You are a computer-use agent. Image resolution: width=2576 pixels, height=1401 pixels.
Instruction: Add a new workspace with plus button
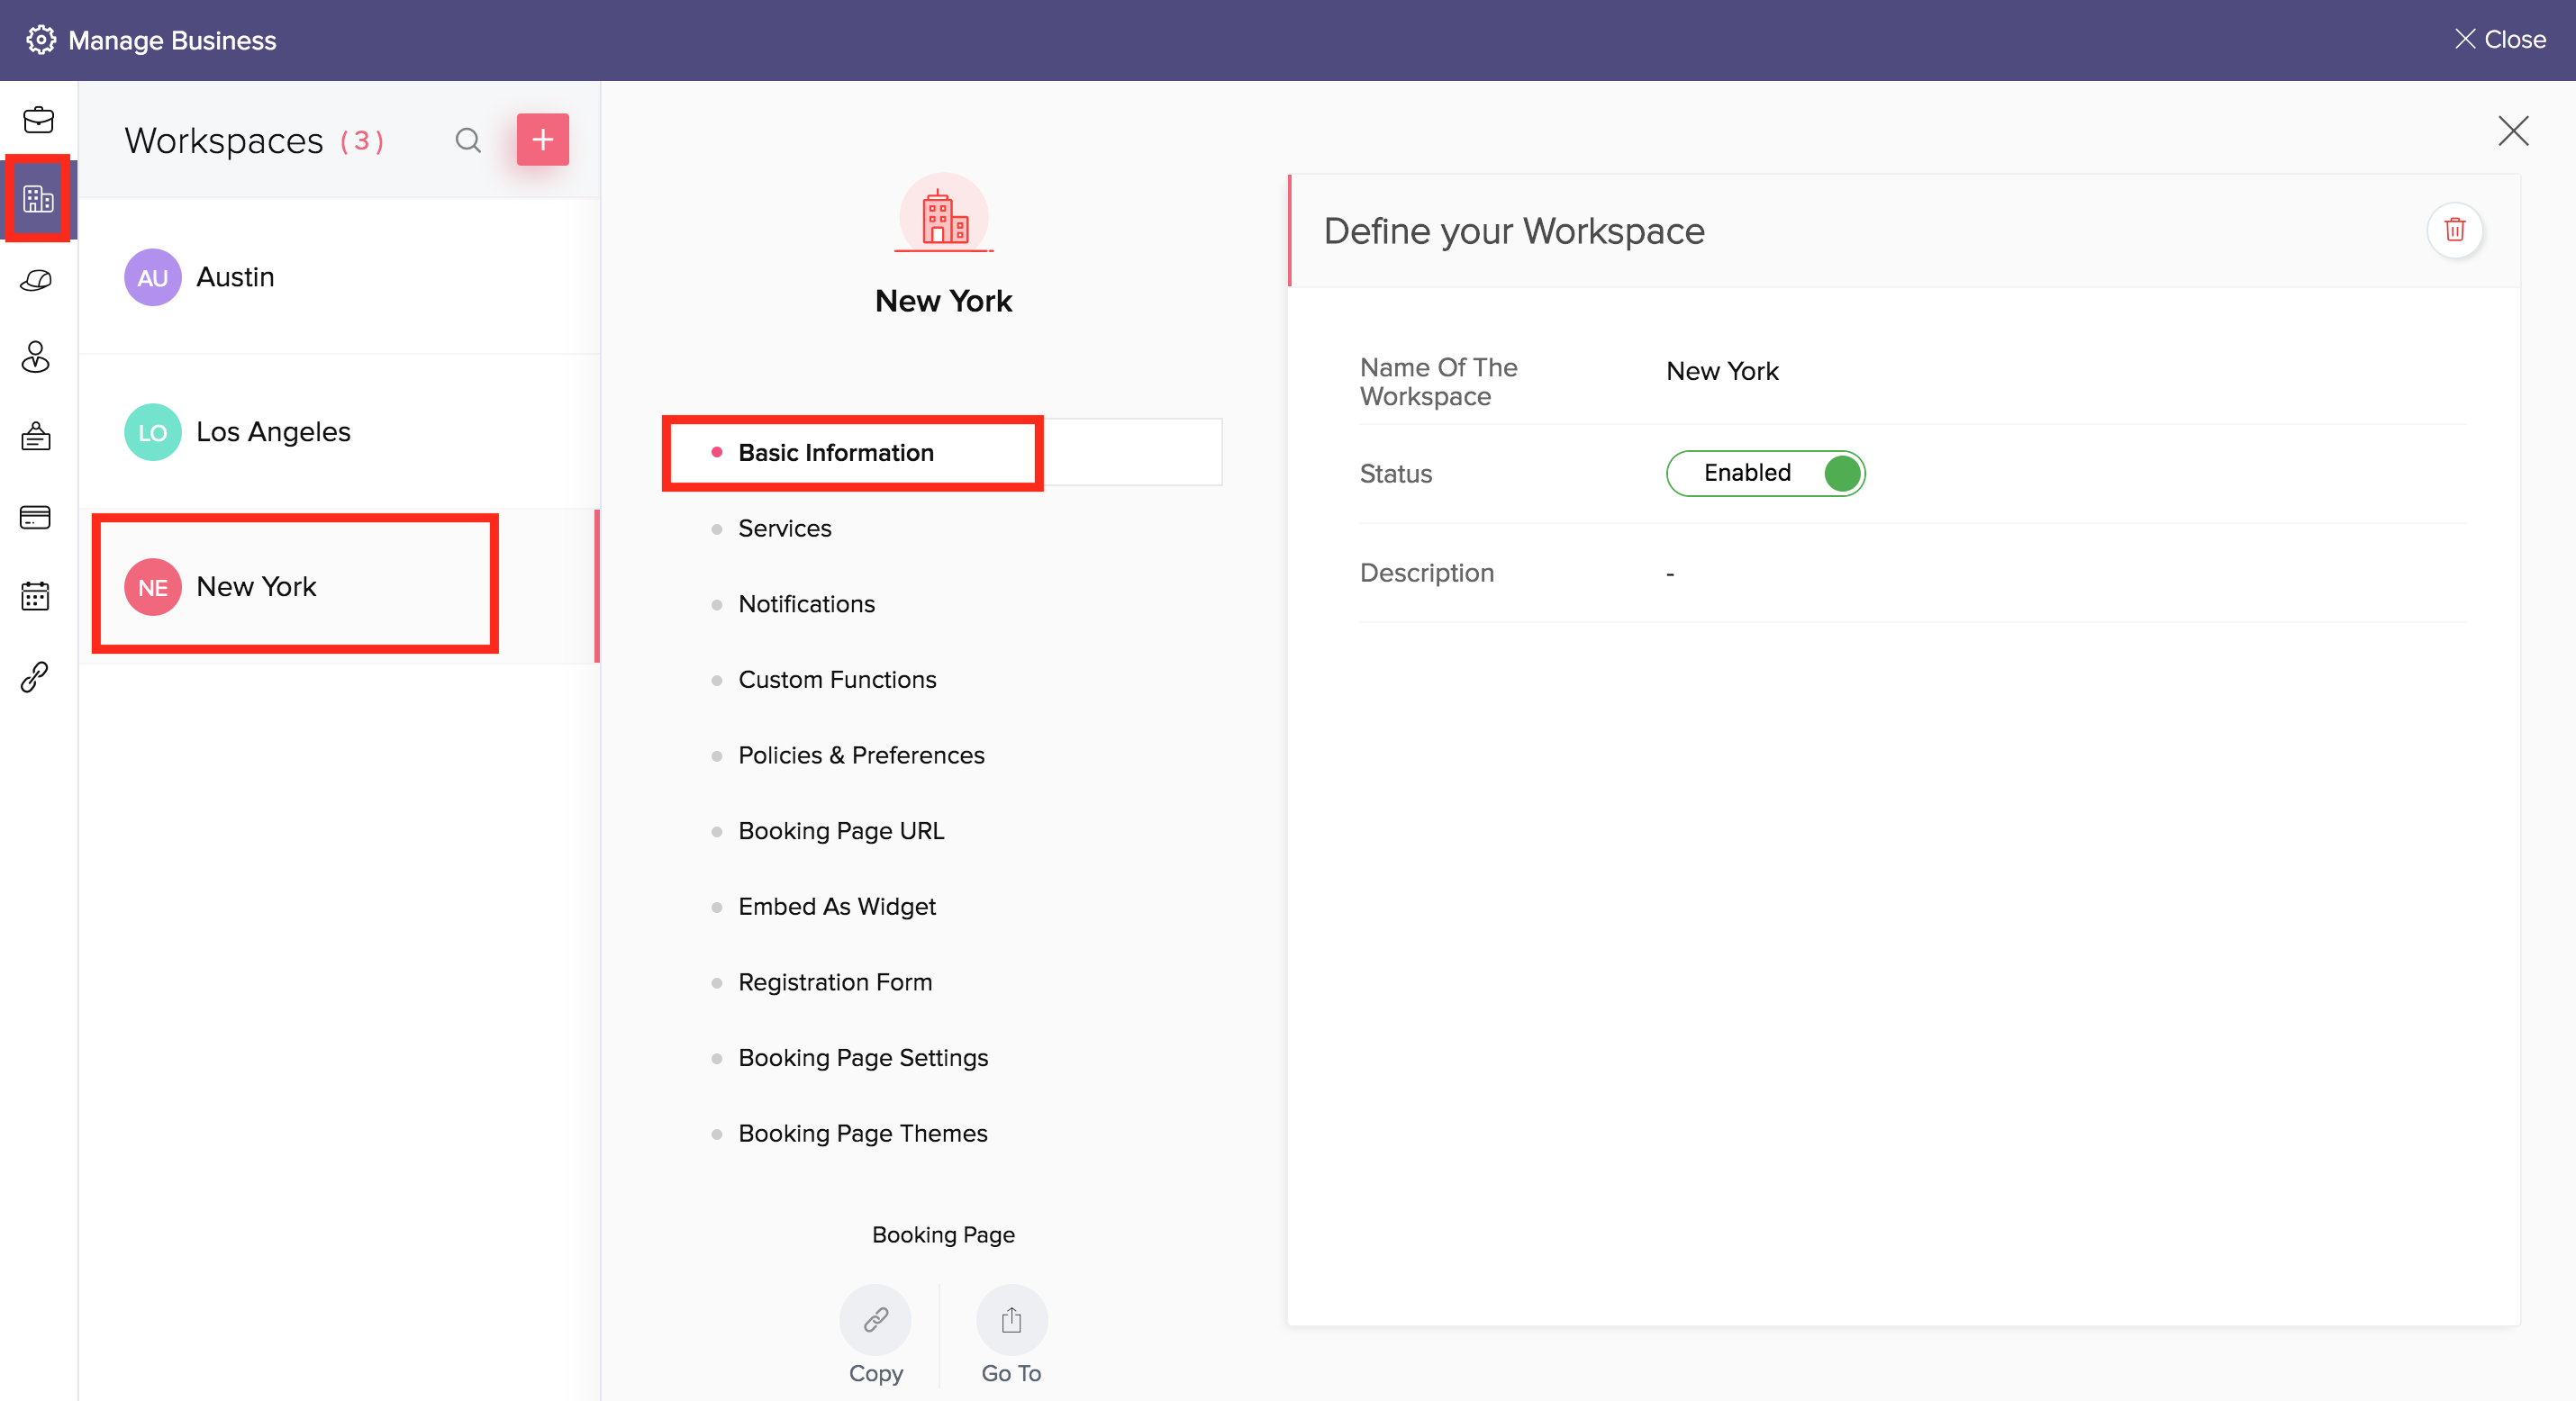(x=542, y=140)
